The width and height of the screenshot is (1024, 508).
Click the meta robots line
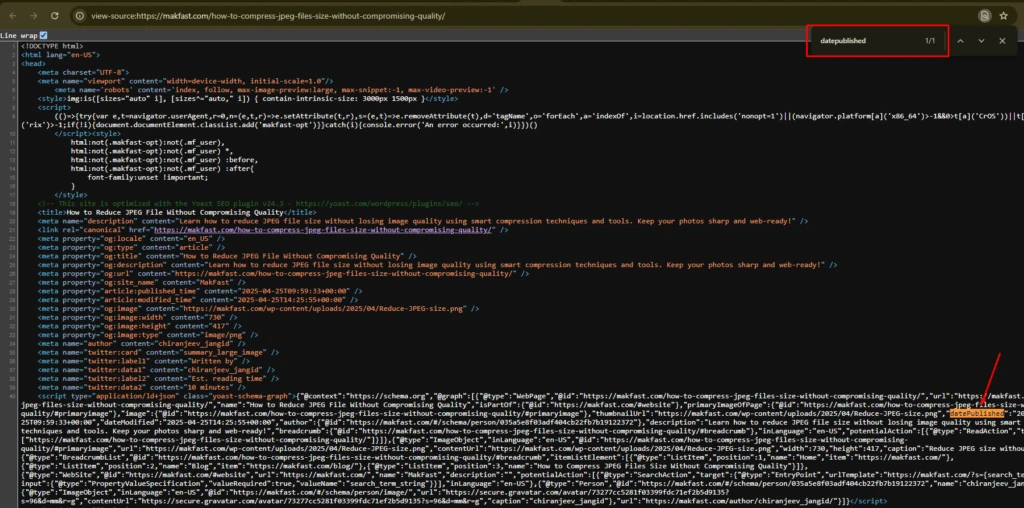coord(281,89)
